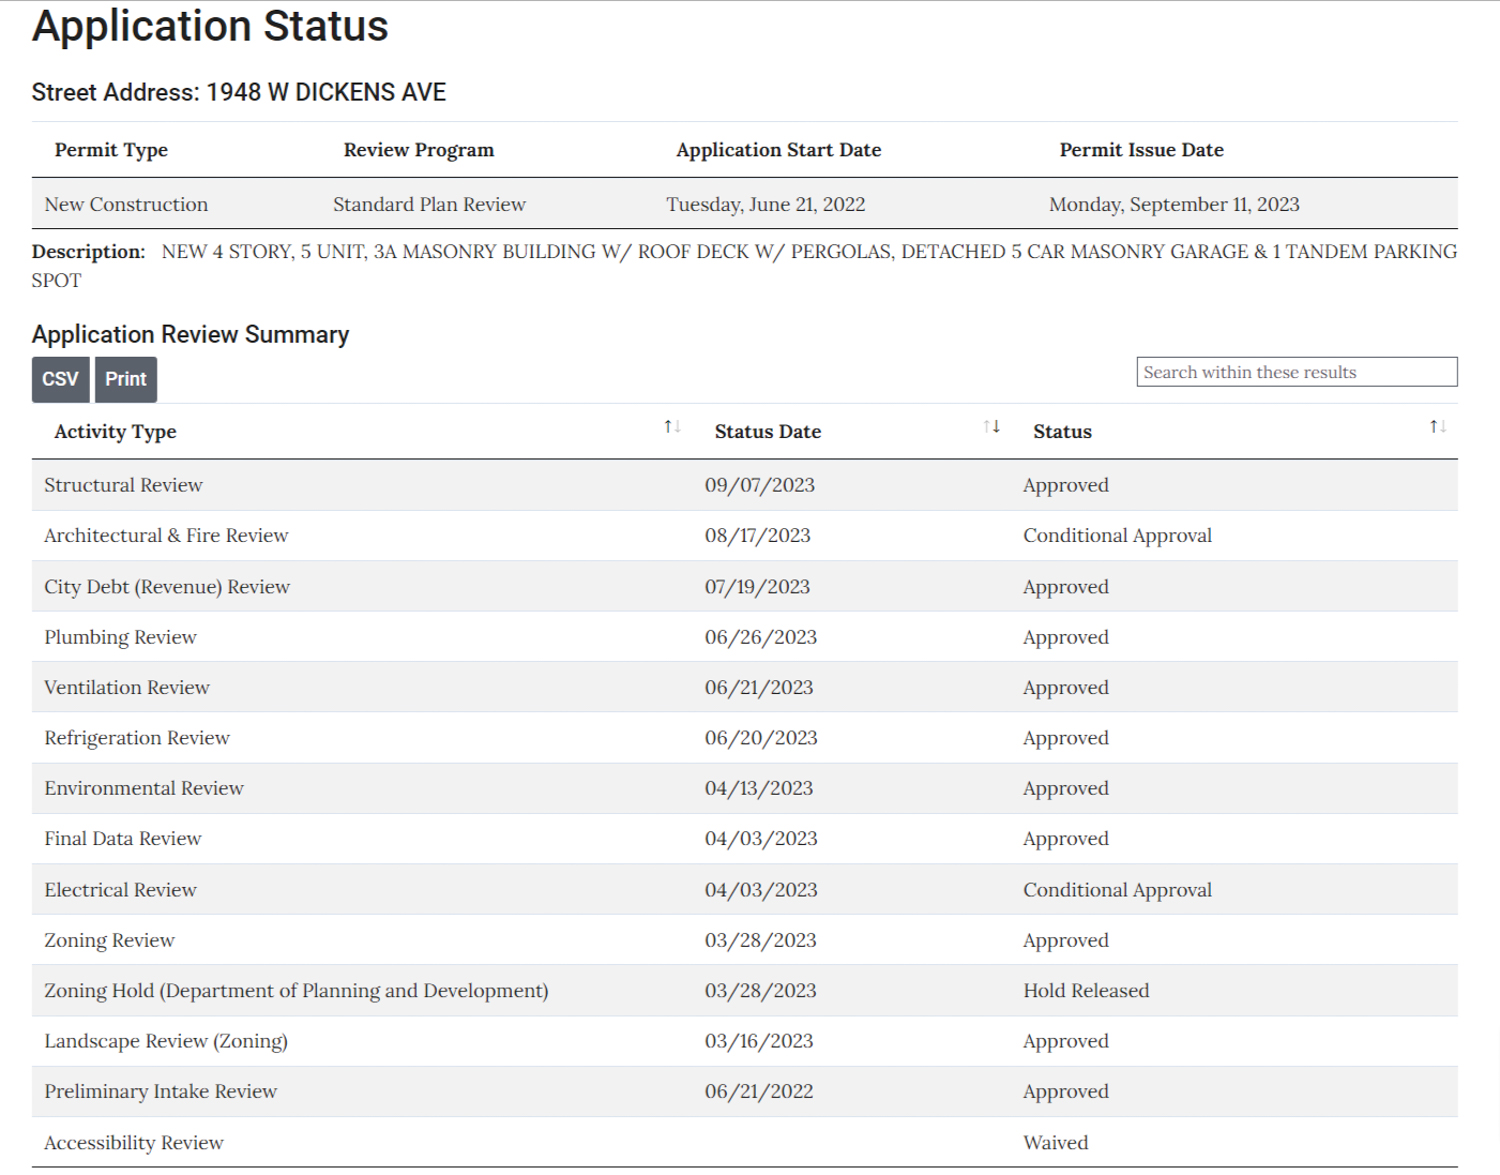Click the Waived status
The image size is (1500, 1175).
[1055, 1143]
